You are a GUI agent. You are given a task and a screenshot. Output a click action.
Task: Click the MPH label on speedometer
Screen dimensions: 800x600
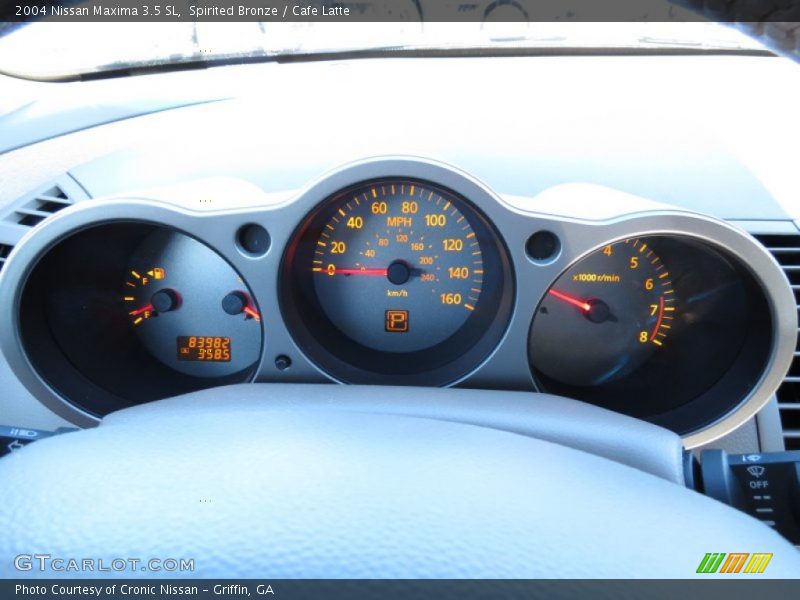pyautogui.click(x=399, y=222)
